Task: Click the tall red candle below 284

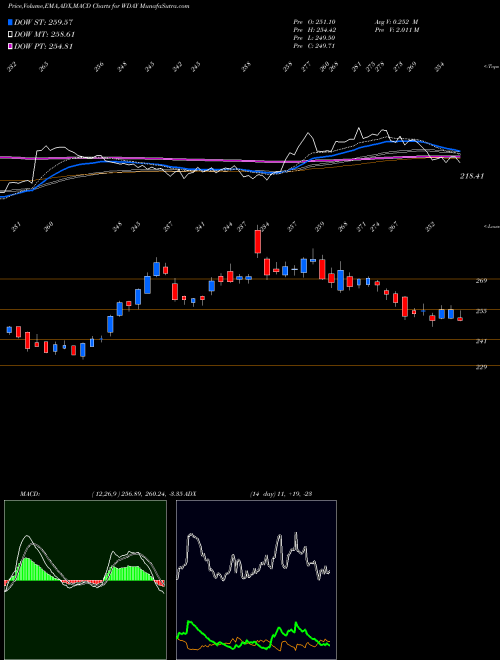Action: click(x=258, y=241)
